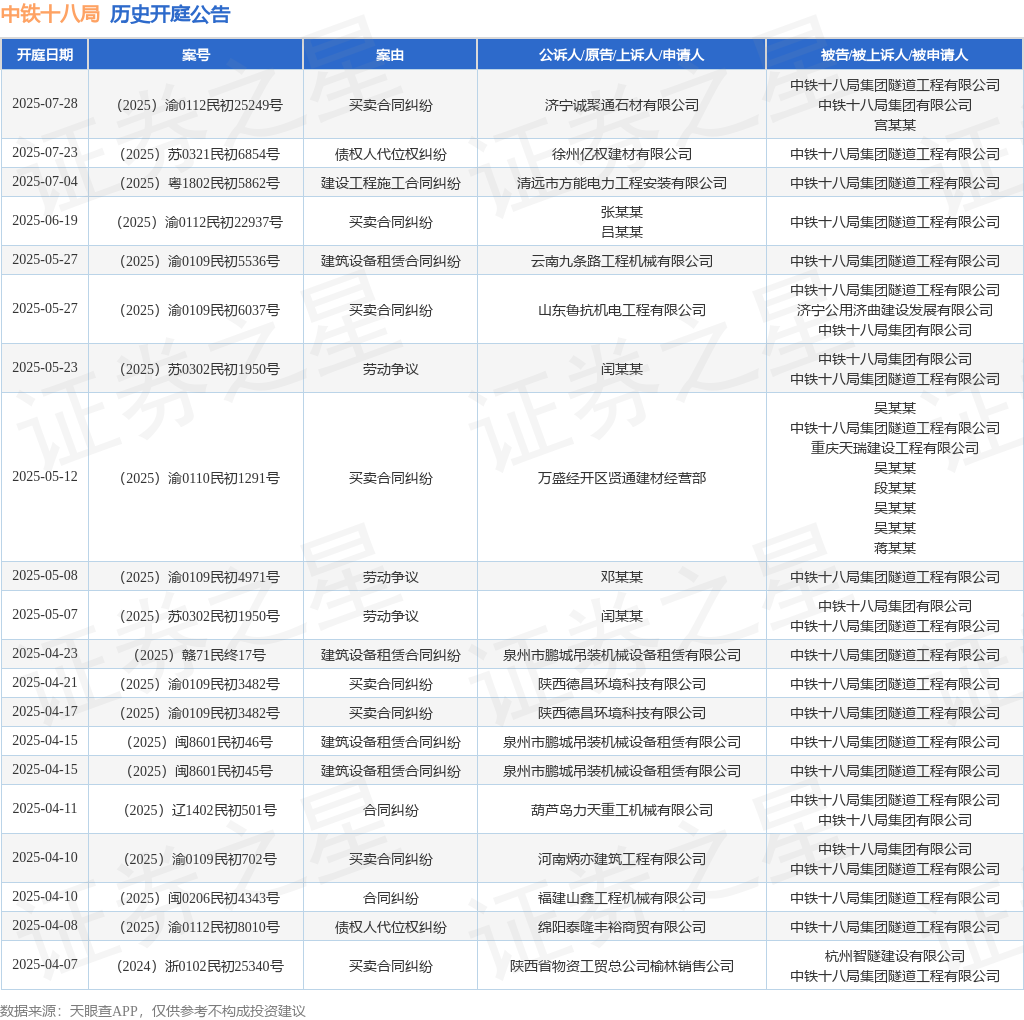Click the 中铁十八局 title text
This screenshot has width=1024, height=1020.
point(50,14)
